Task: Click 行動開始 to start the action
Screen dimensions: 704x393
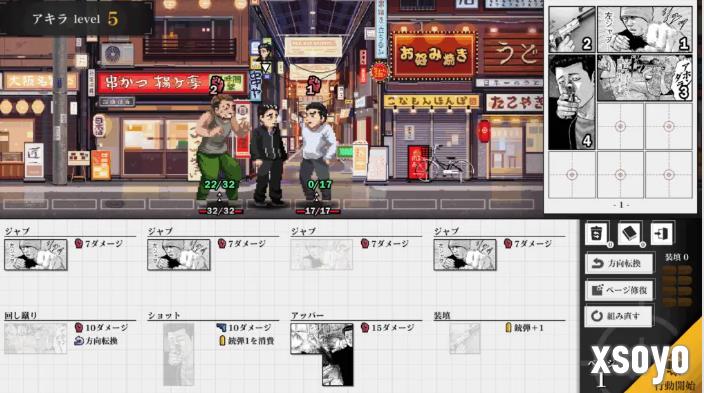Action: (x=674, y=385)
